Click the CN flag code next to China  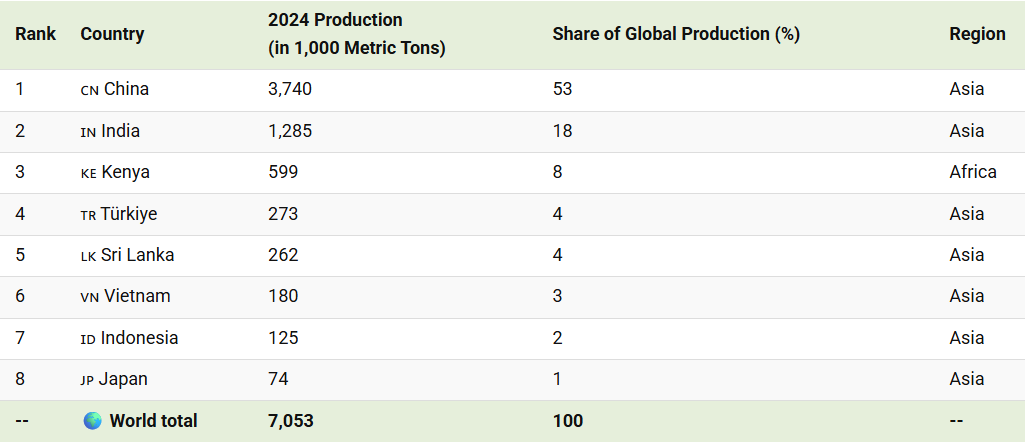90,90
